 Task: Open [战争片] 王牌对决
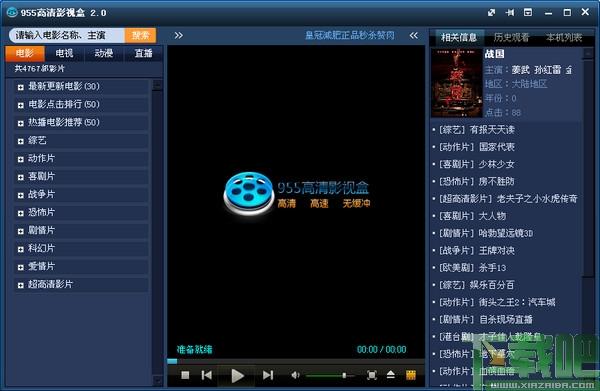pyautogui.click(x=476, y=250)
